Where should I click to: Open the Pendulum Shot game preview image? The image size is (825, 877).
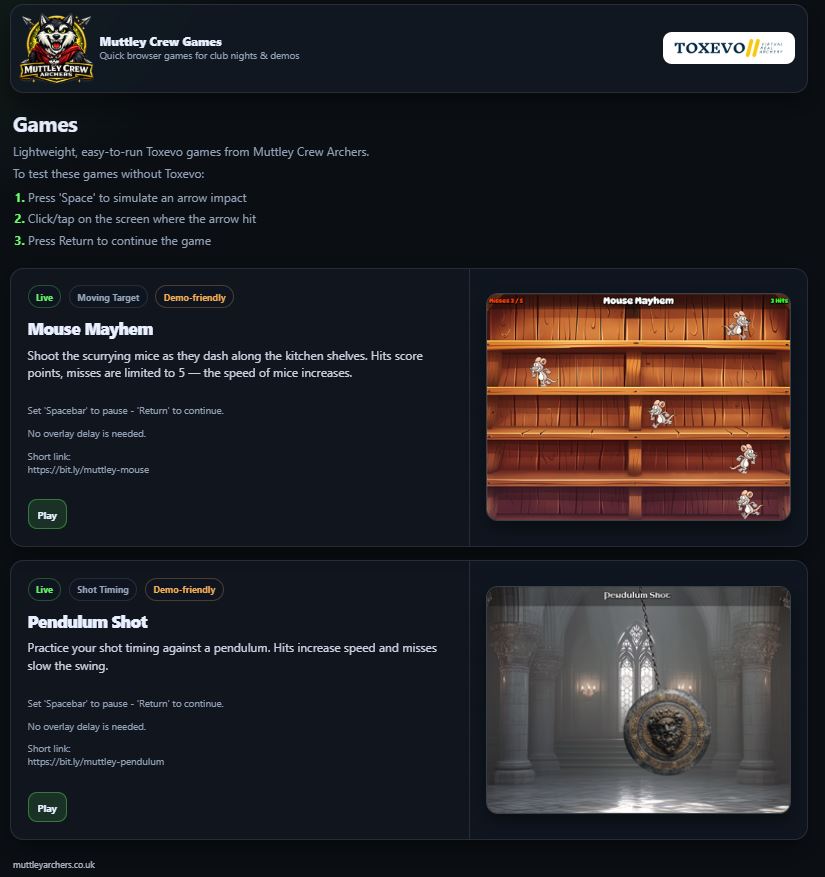[x=638, y=700]
